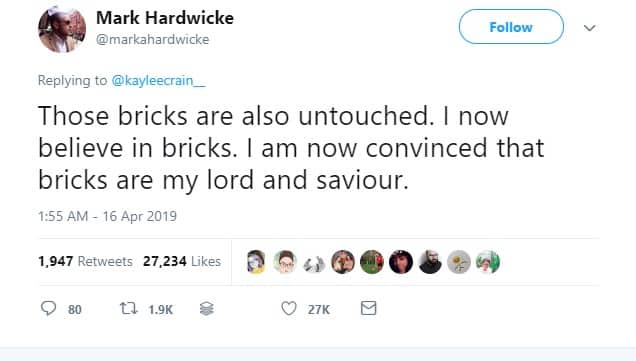Click the 80 replies count
Viewport: 636px width, 361px height.
(x=75, y=310)
